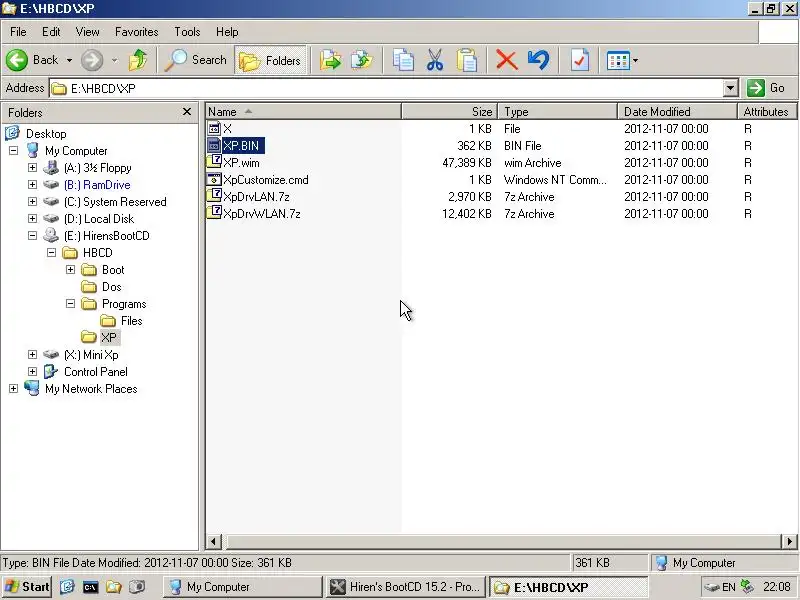Select the XpDrvWLAN.7z archive
Image resolution: width=800 pixels, height=600 pixels.
pos(262,213)
